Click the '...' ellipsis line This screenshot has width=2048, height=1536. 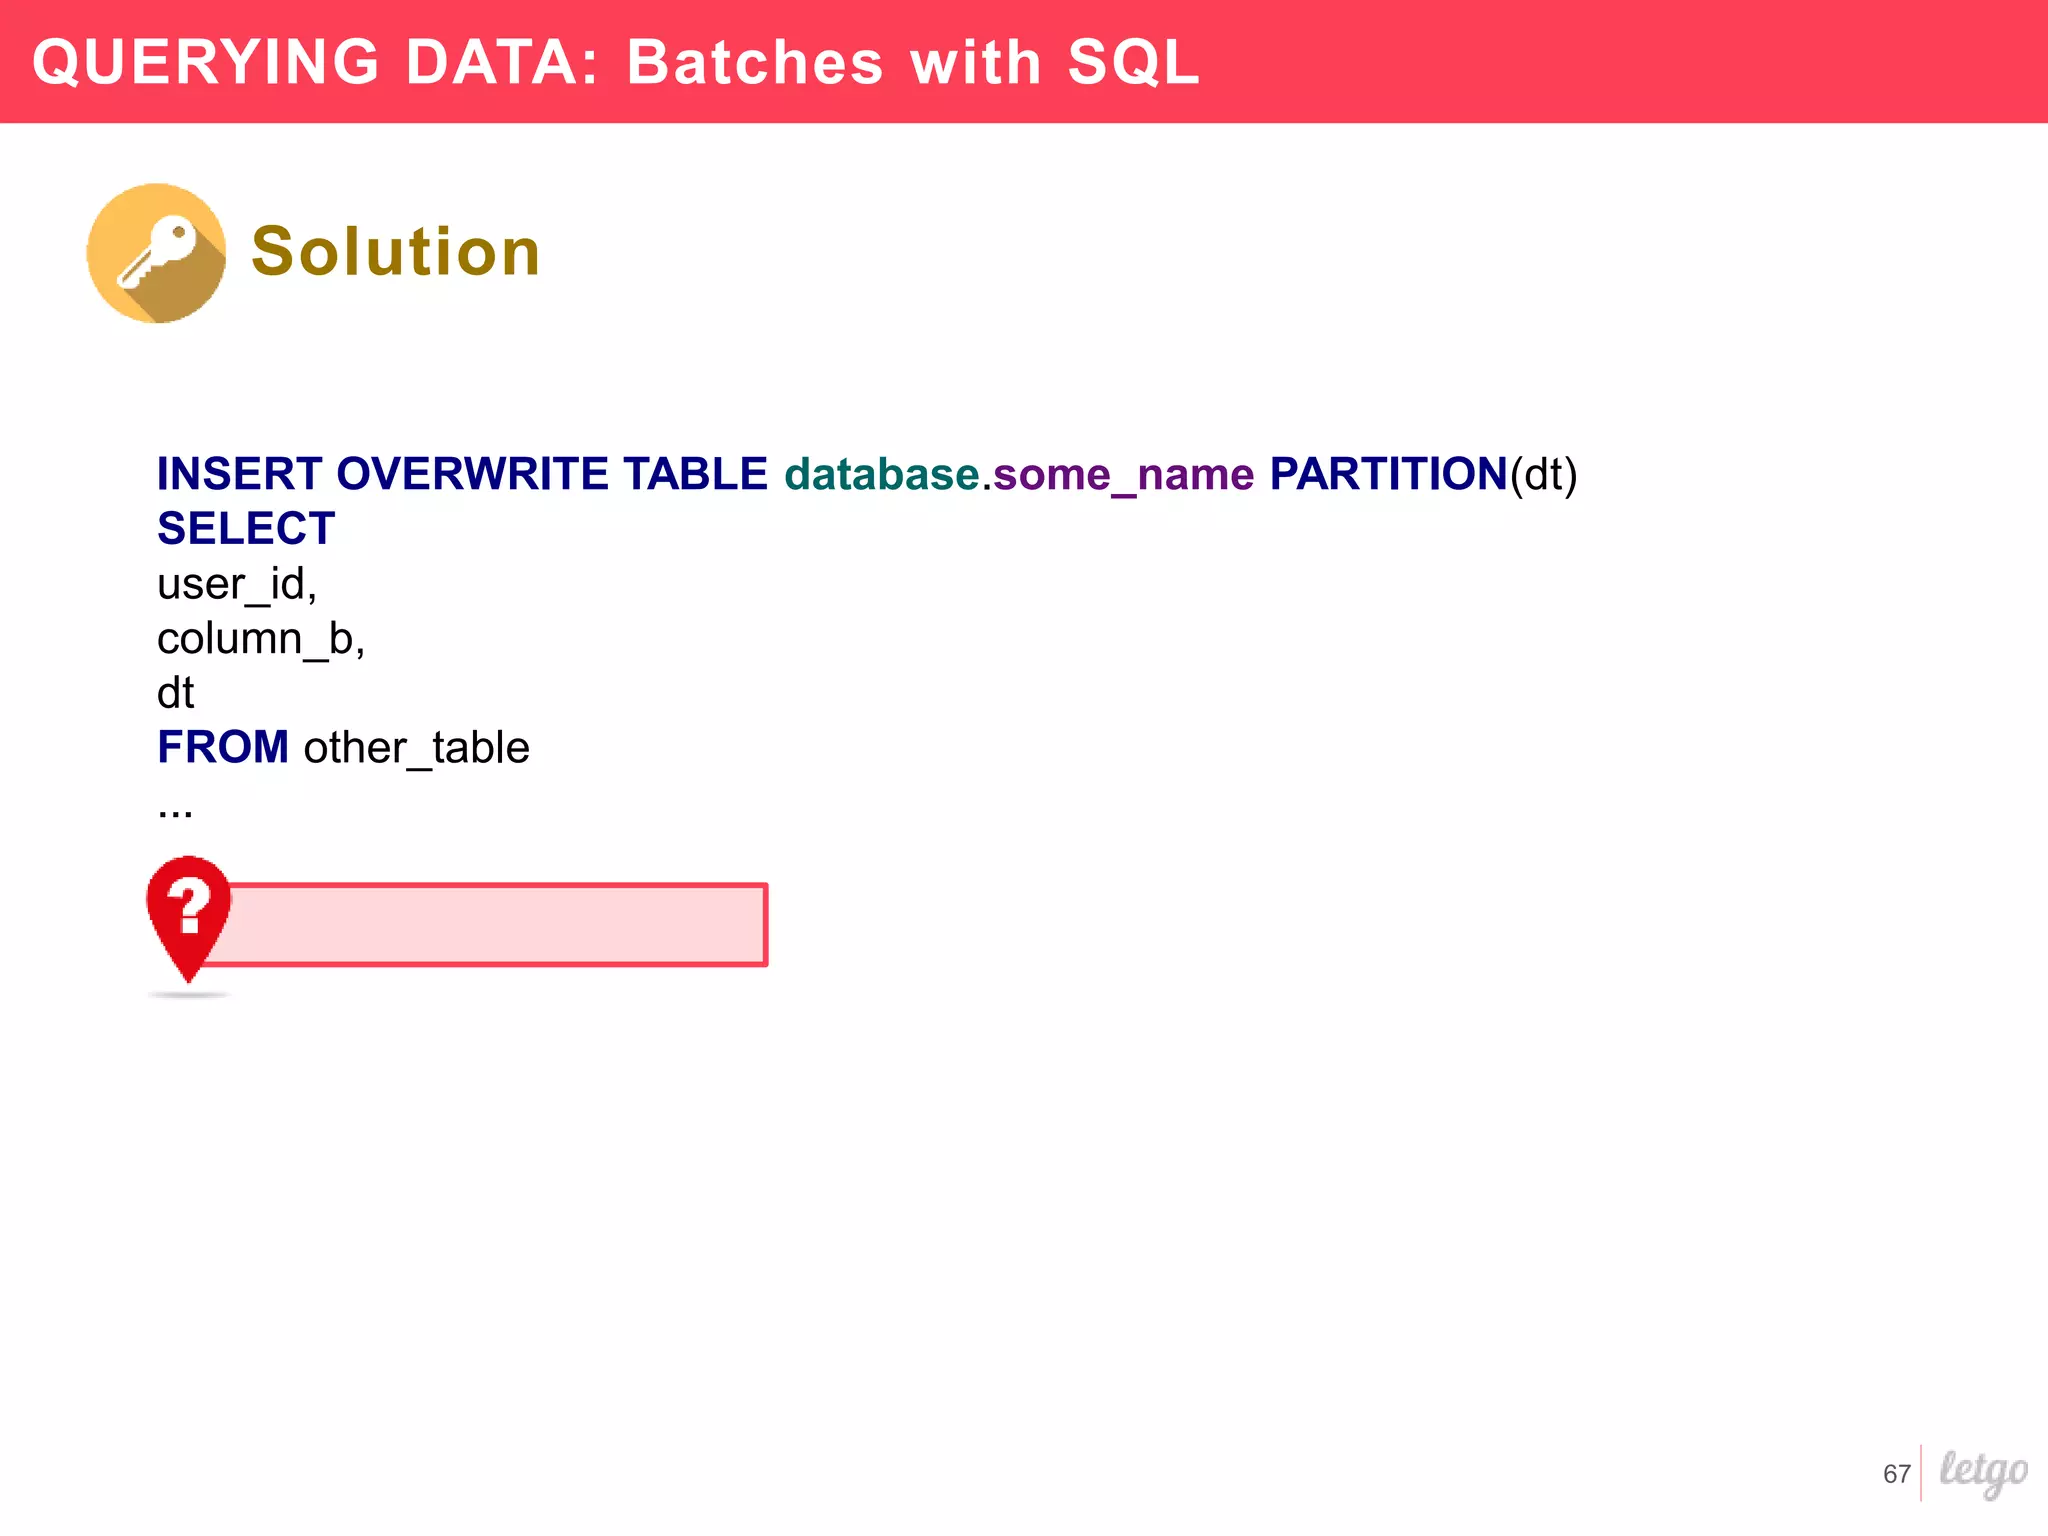(x=175, y=814)
